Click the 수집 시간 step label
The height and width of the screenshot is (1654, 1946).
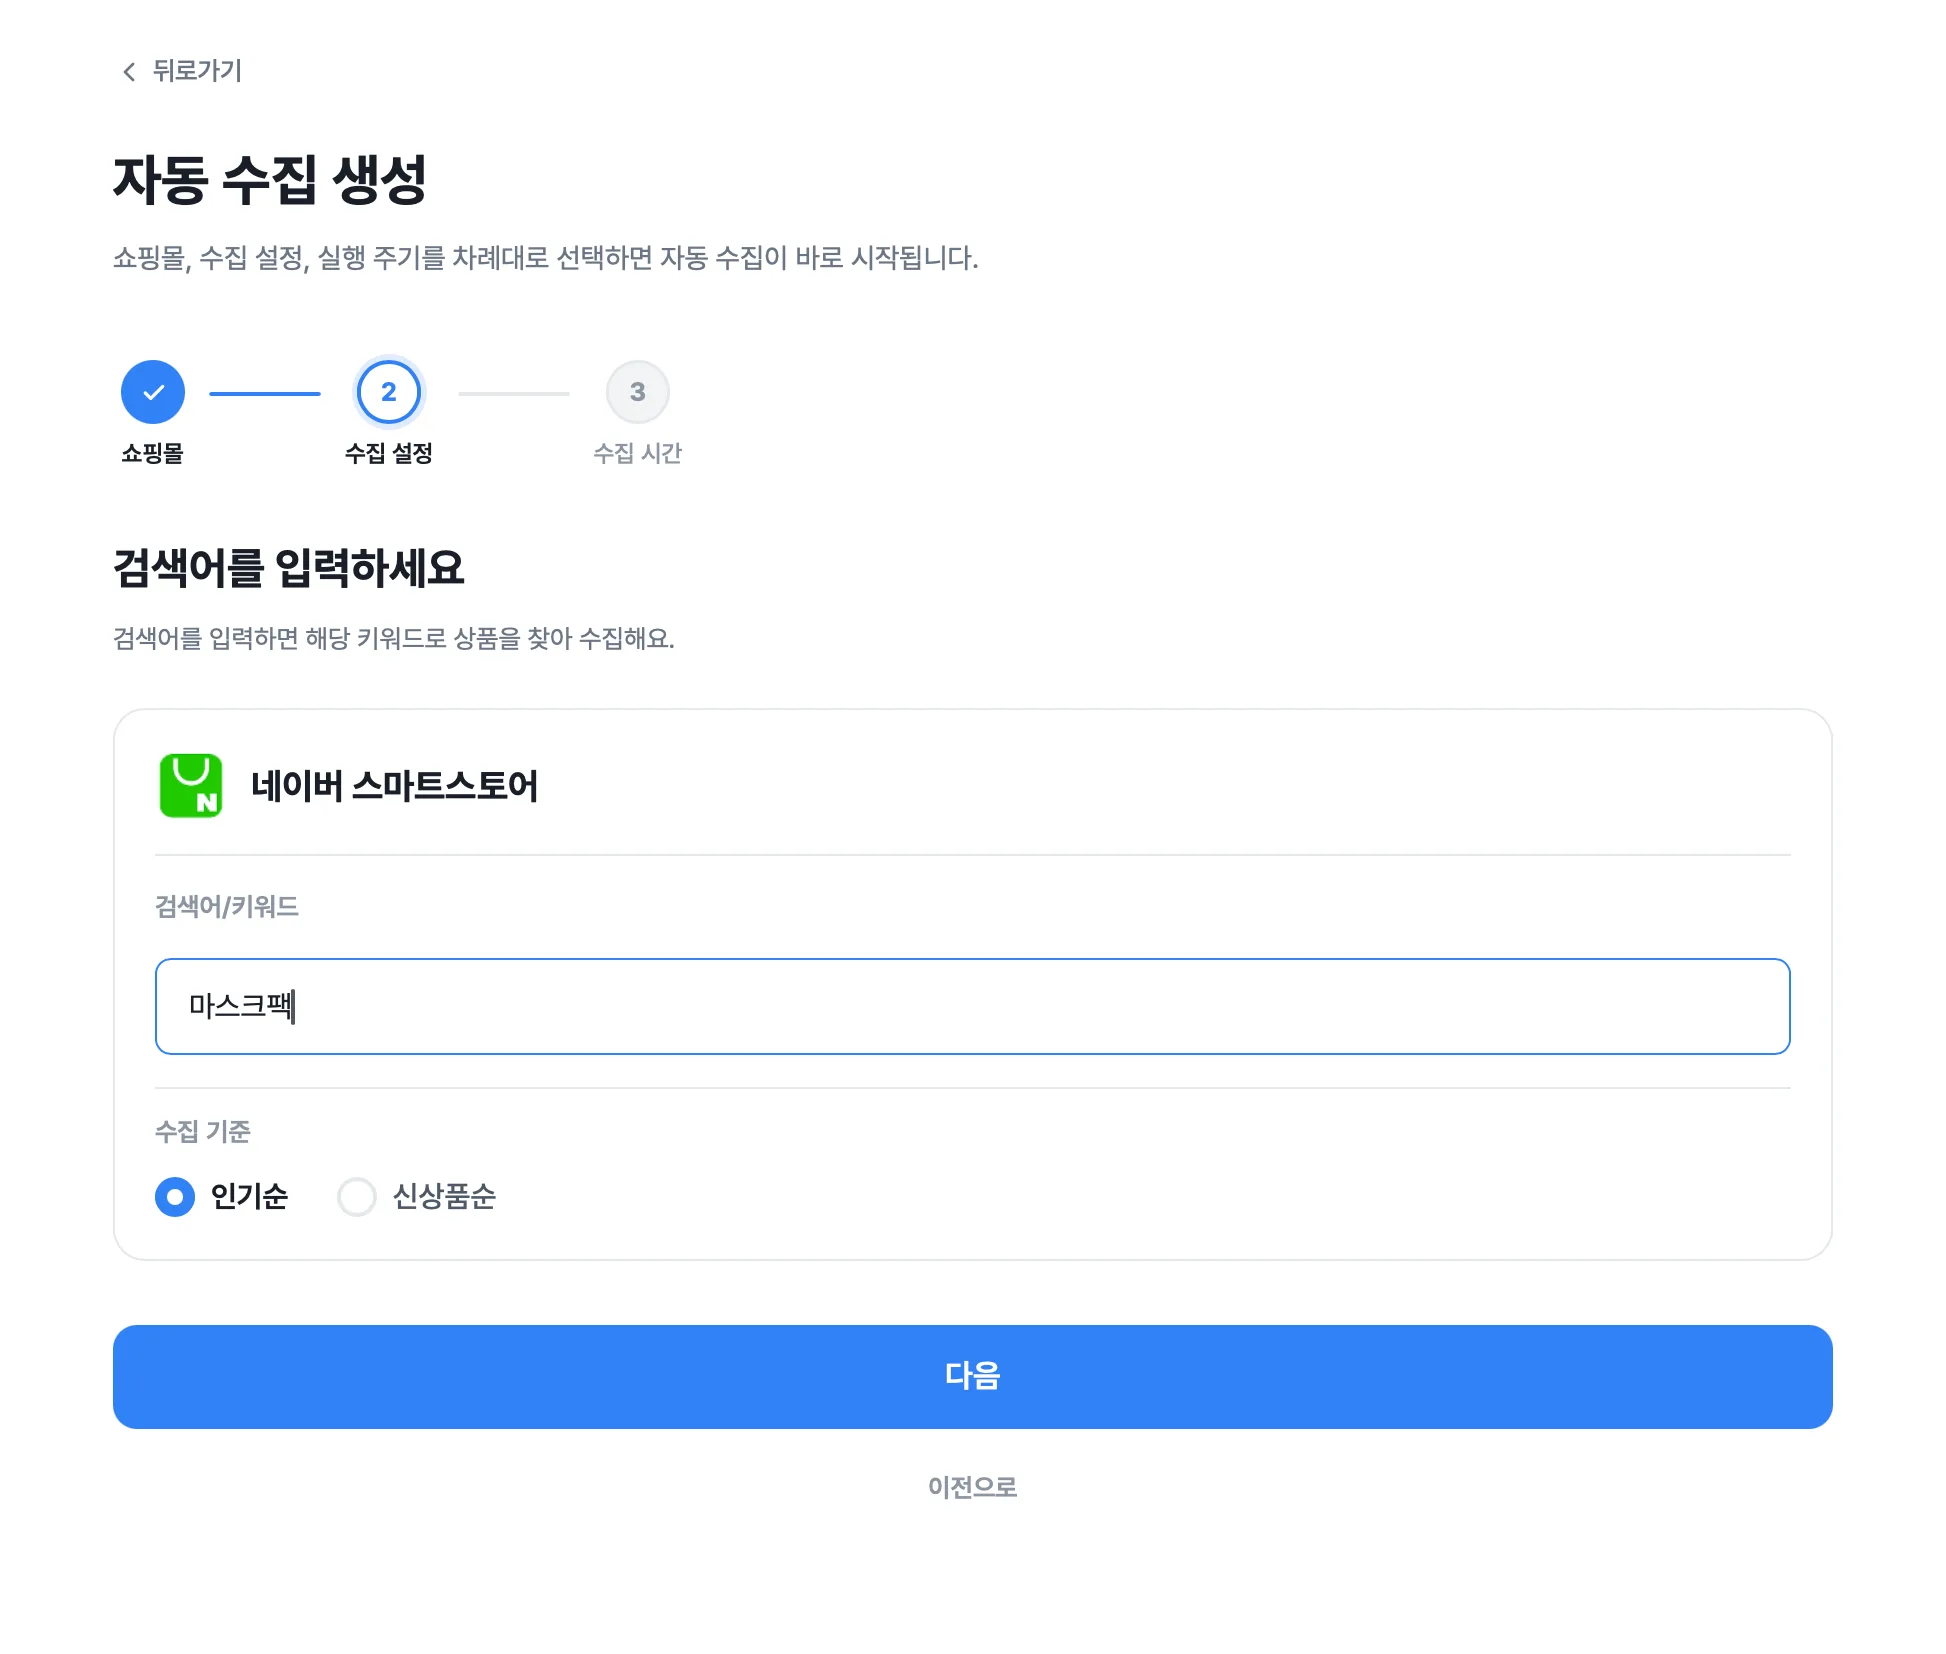(638, 453)
